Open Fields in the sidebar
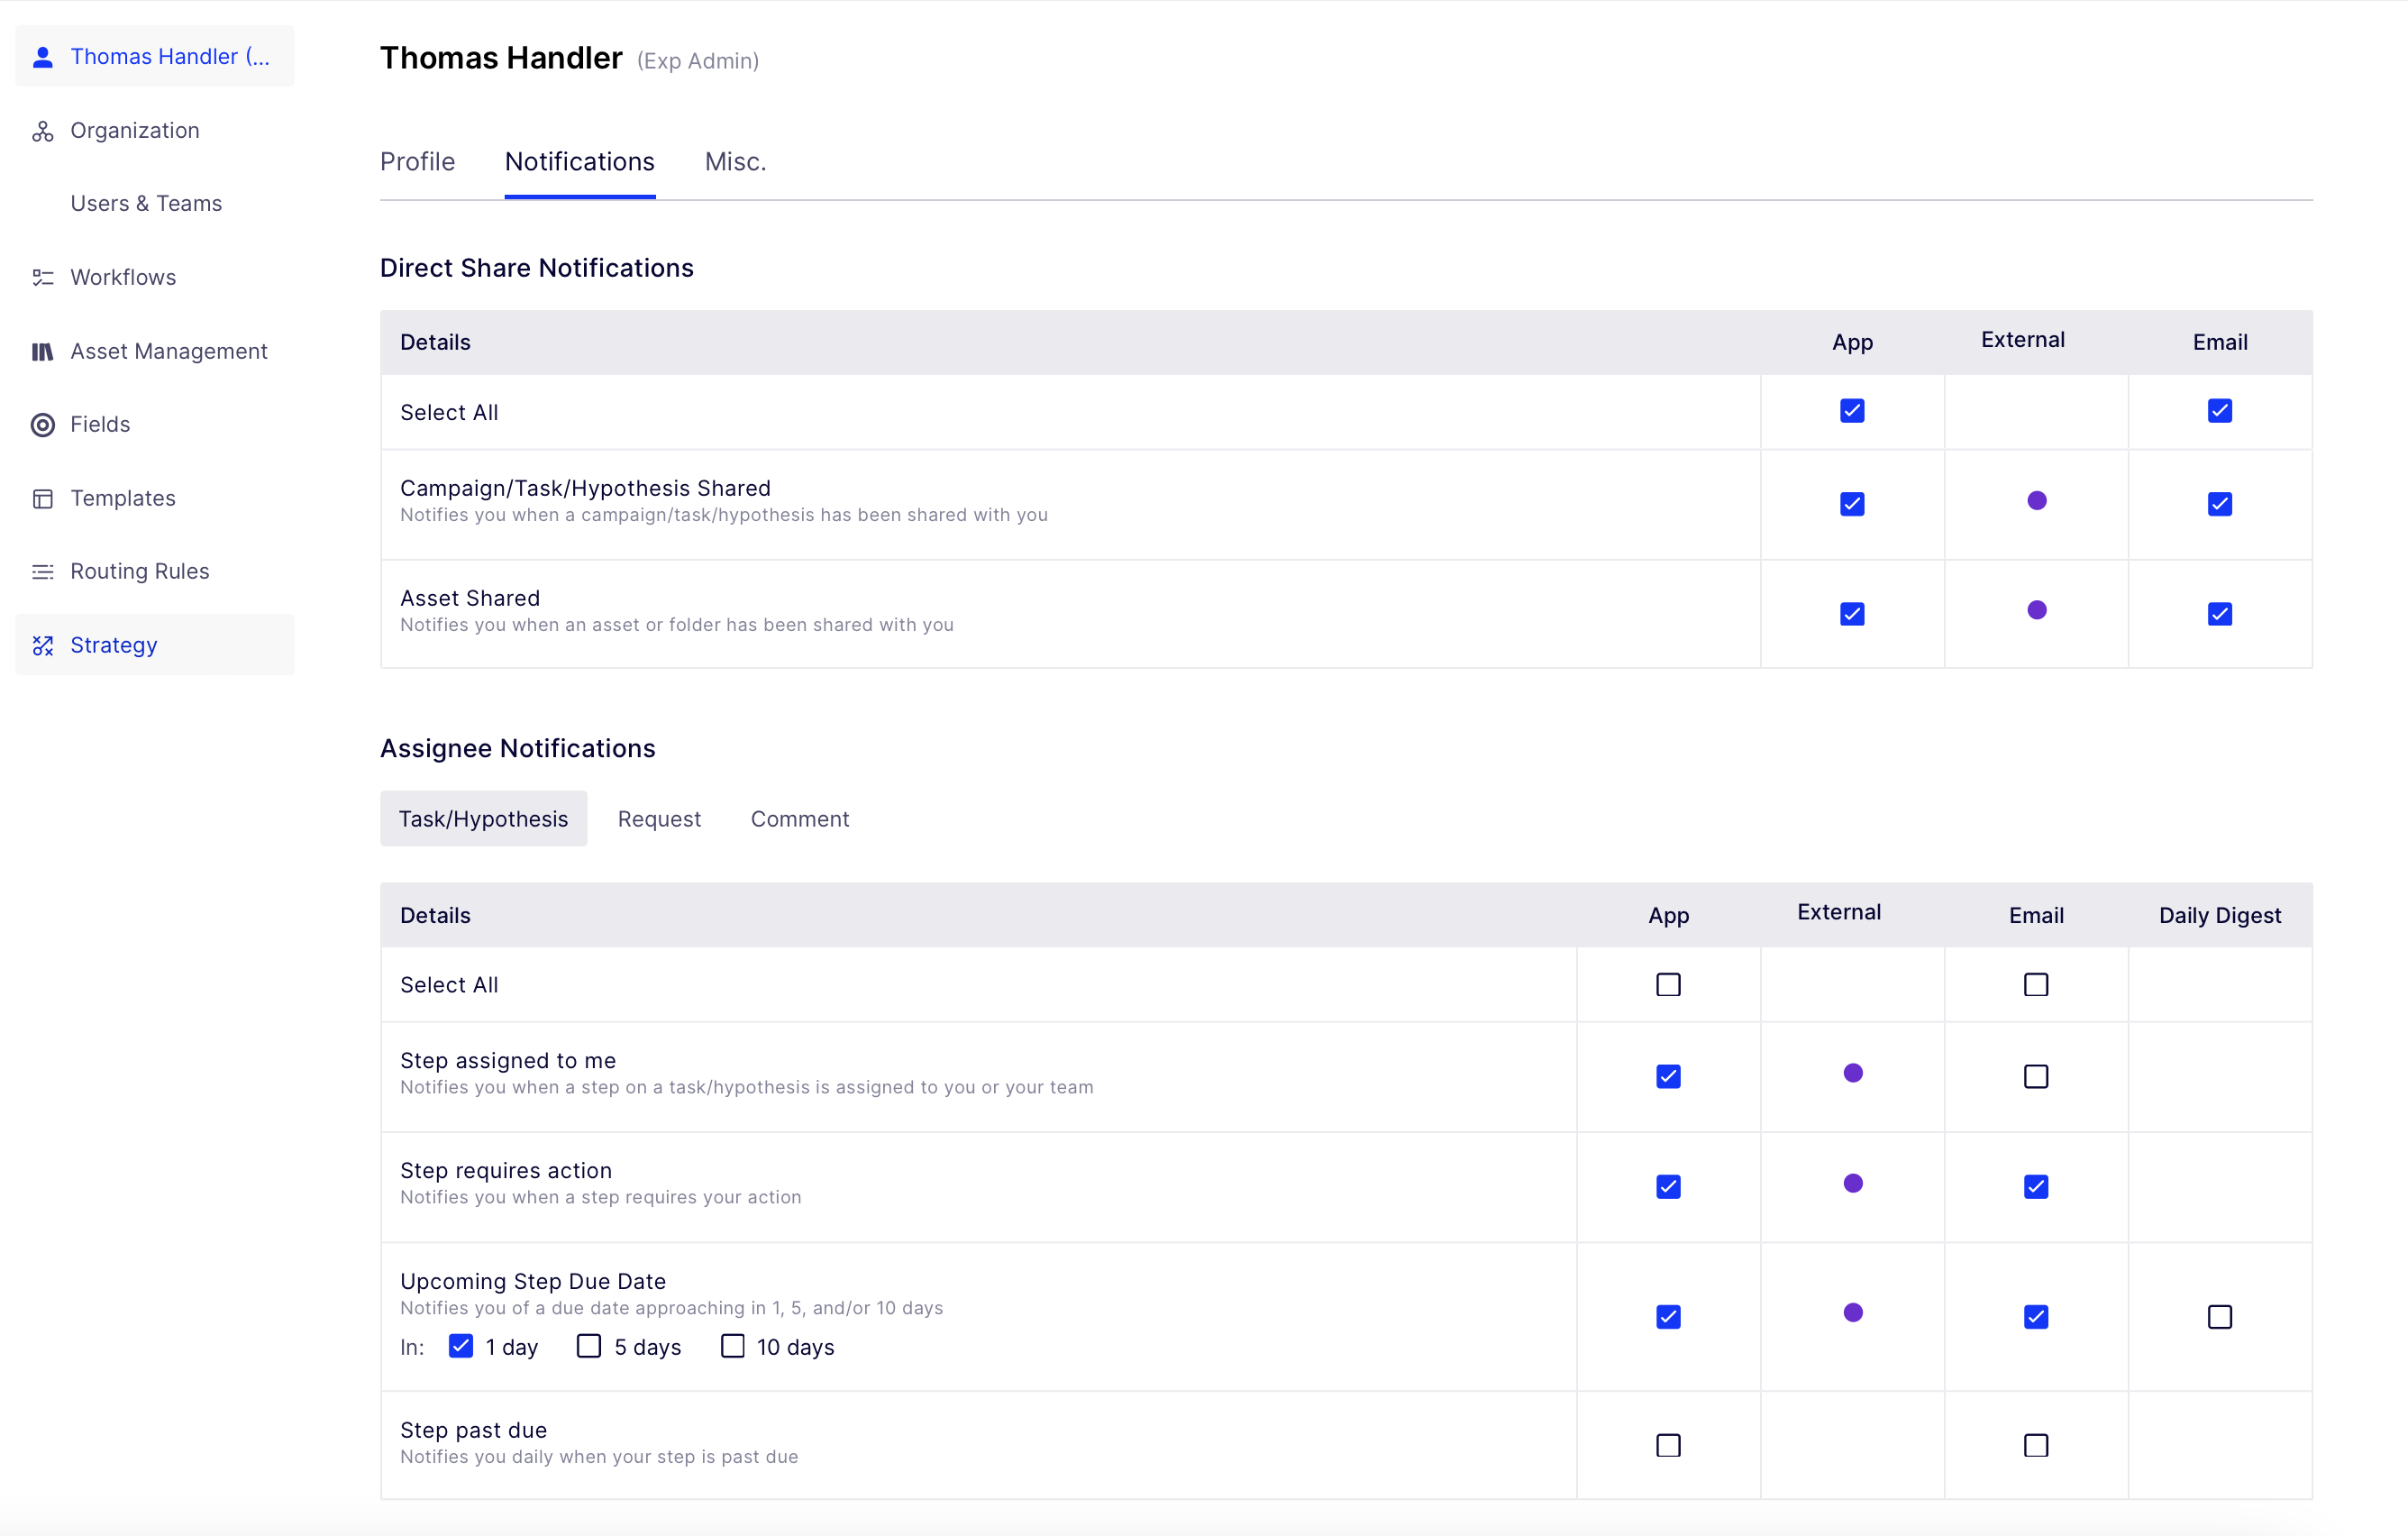 (155, 424)
